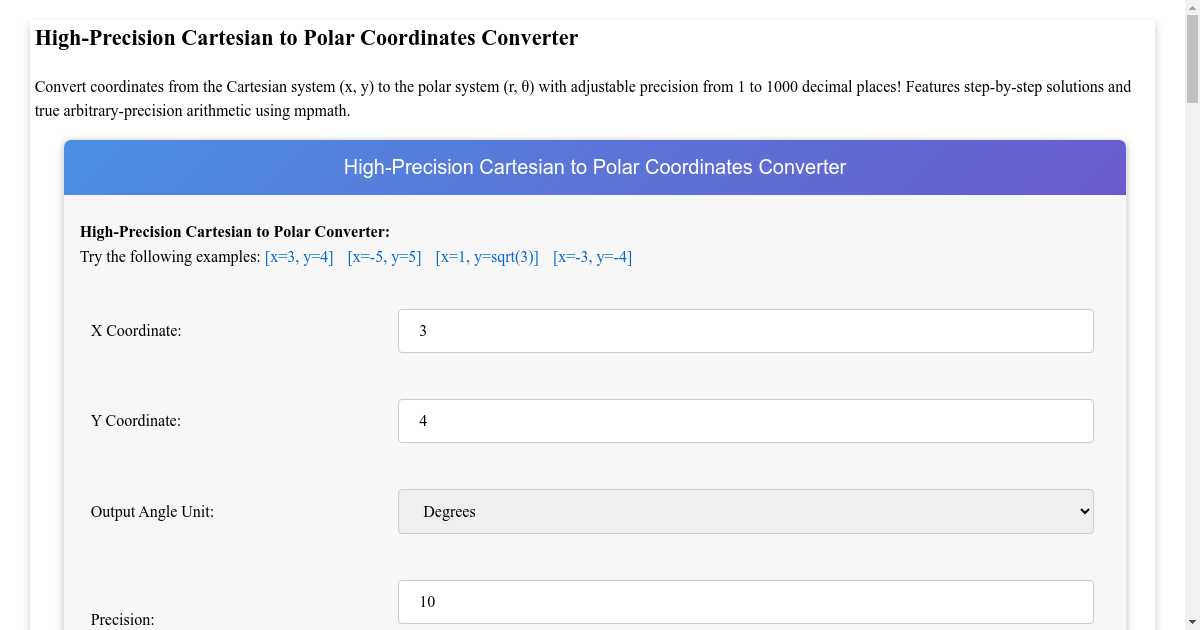
Task: Click the "Try the following examples:" text
Action: 170,257
